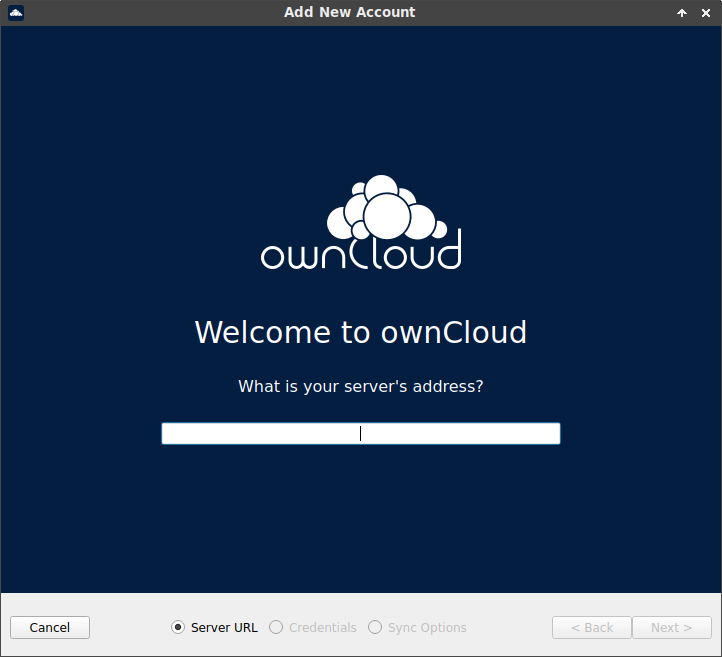Select the Credentials radio step

(x=313, y=628)
